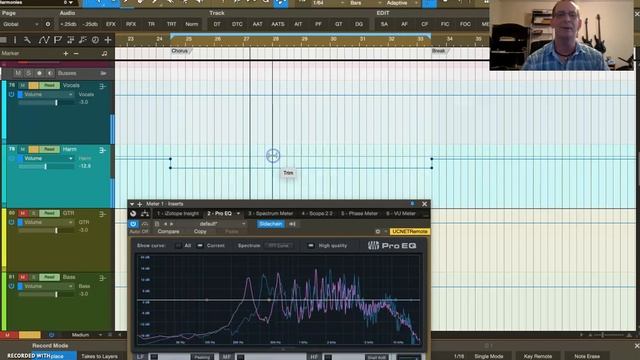This screenshot has height=360, width=640.
Task: Mute the GTR track
Action: [23, 213]
